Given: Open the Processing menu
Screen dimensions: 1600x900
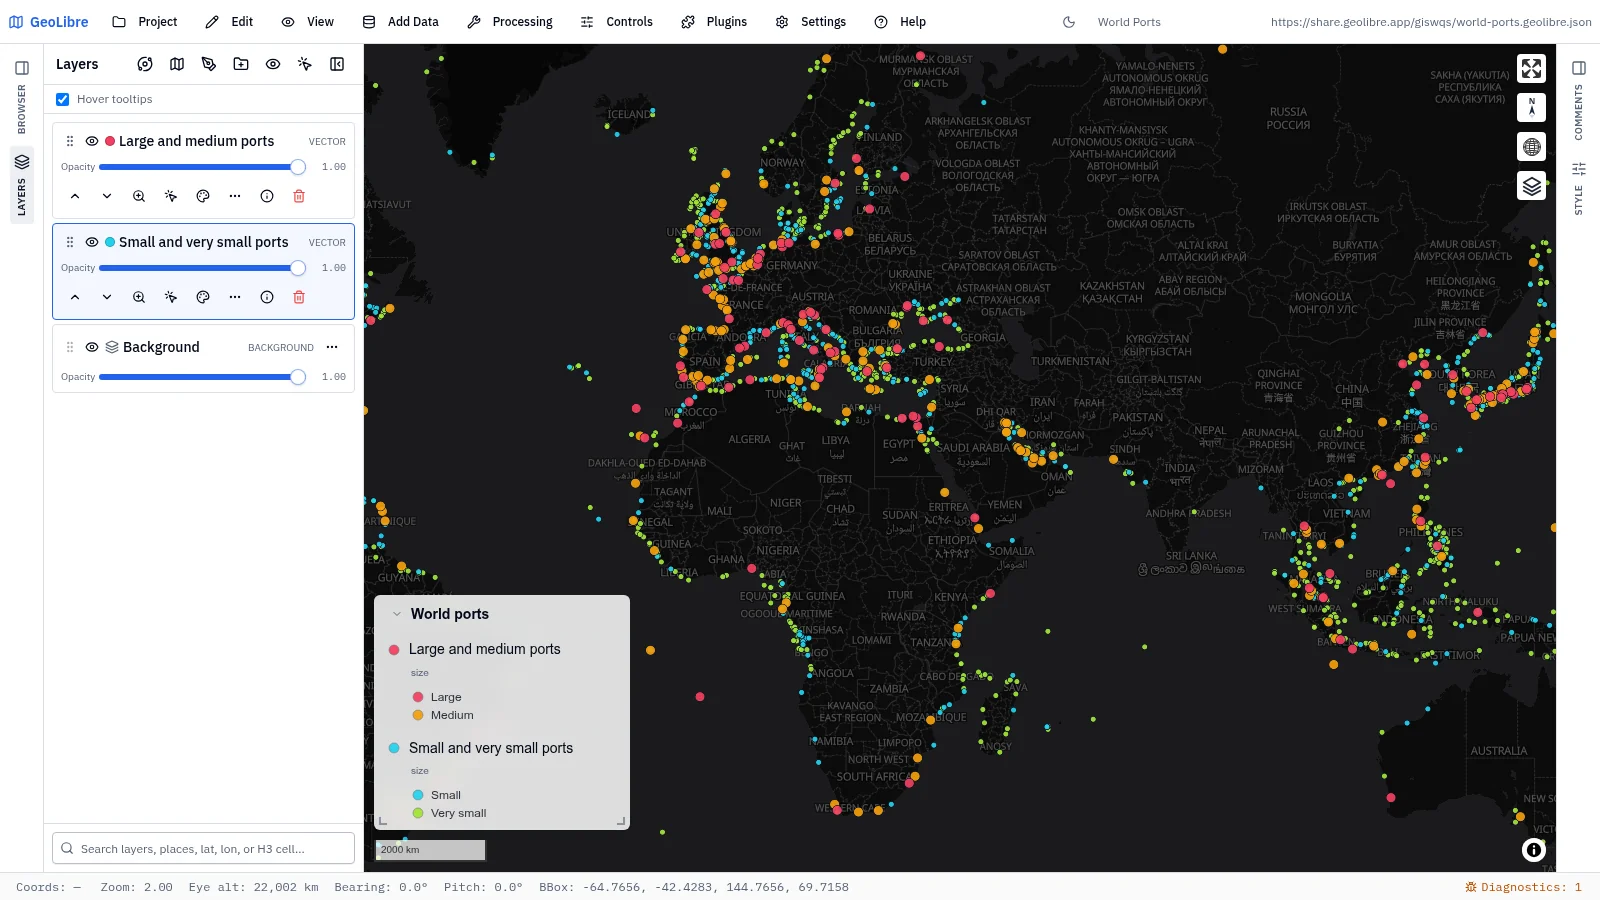Looking at the screenshot, I should click(x=510, y=21).
